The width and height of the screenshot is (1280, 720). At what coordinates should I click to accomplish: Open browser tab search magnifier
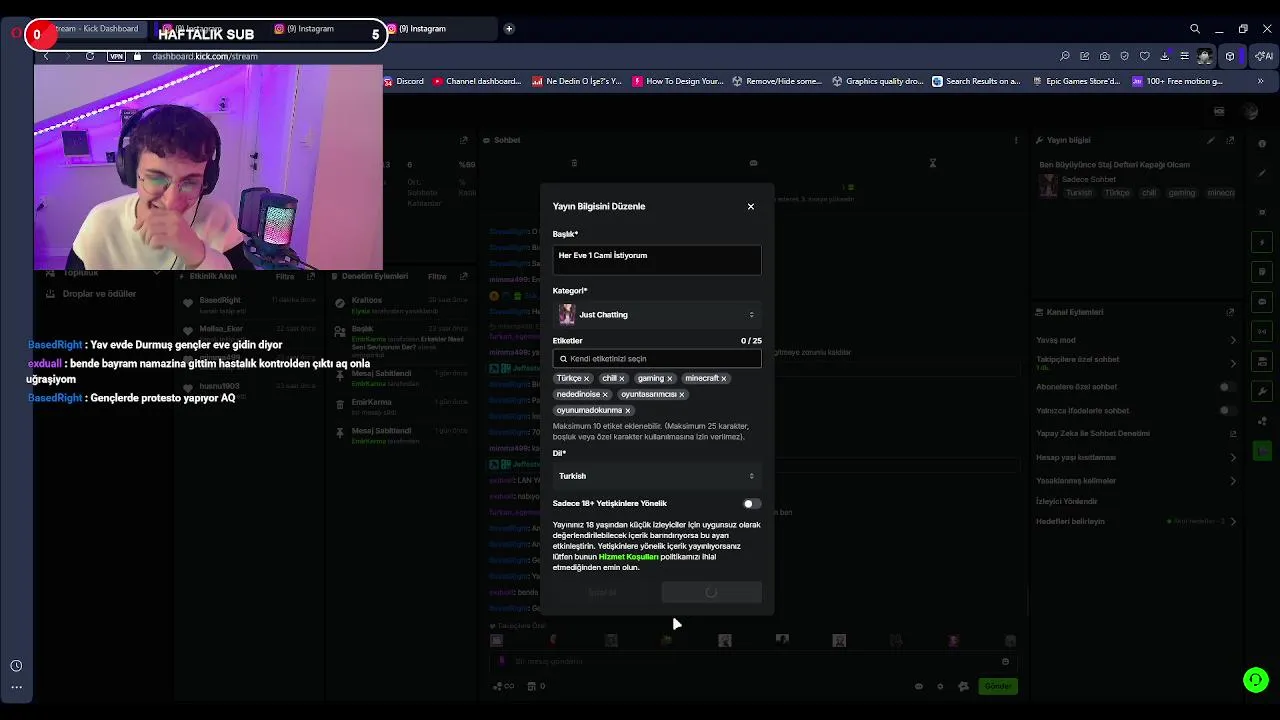pos(1195,29)
